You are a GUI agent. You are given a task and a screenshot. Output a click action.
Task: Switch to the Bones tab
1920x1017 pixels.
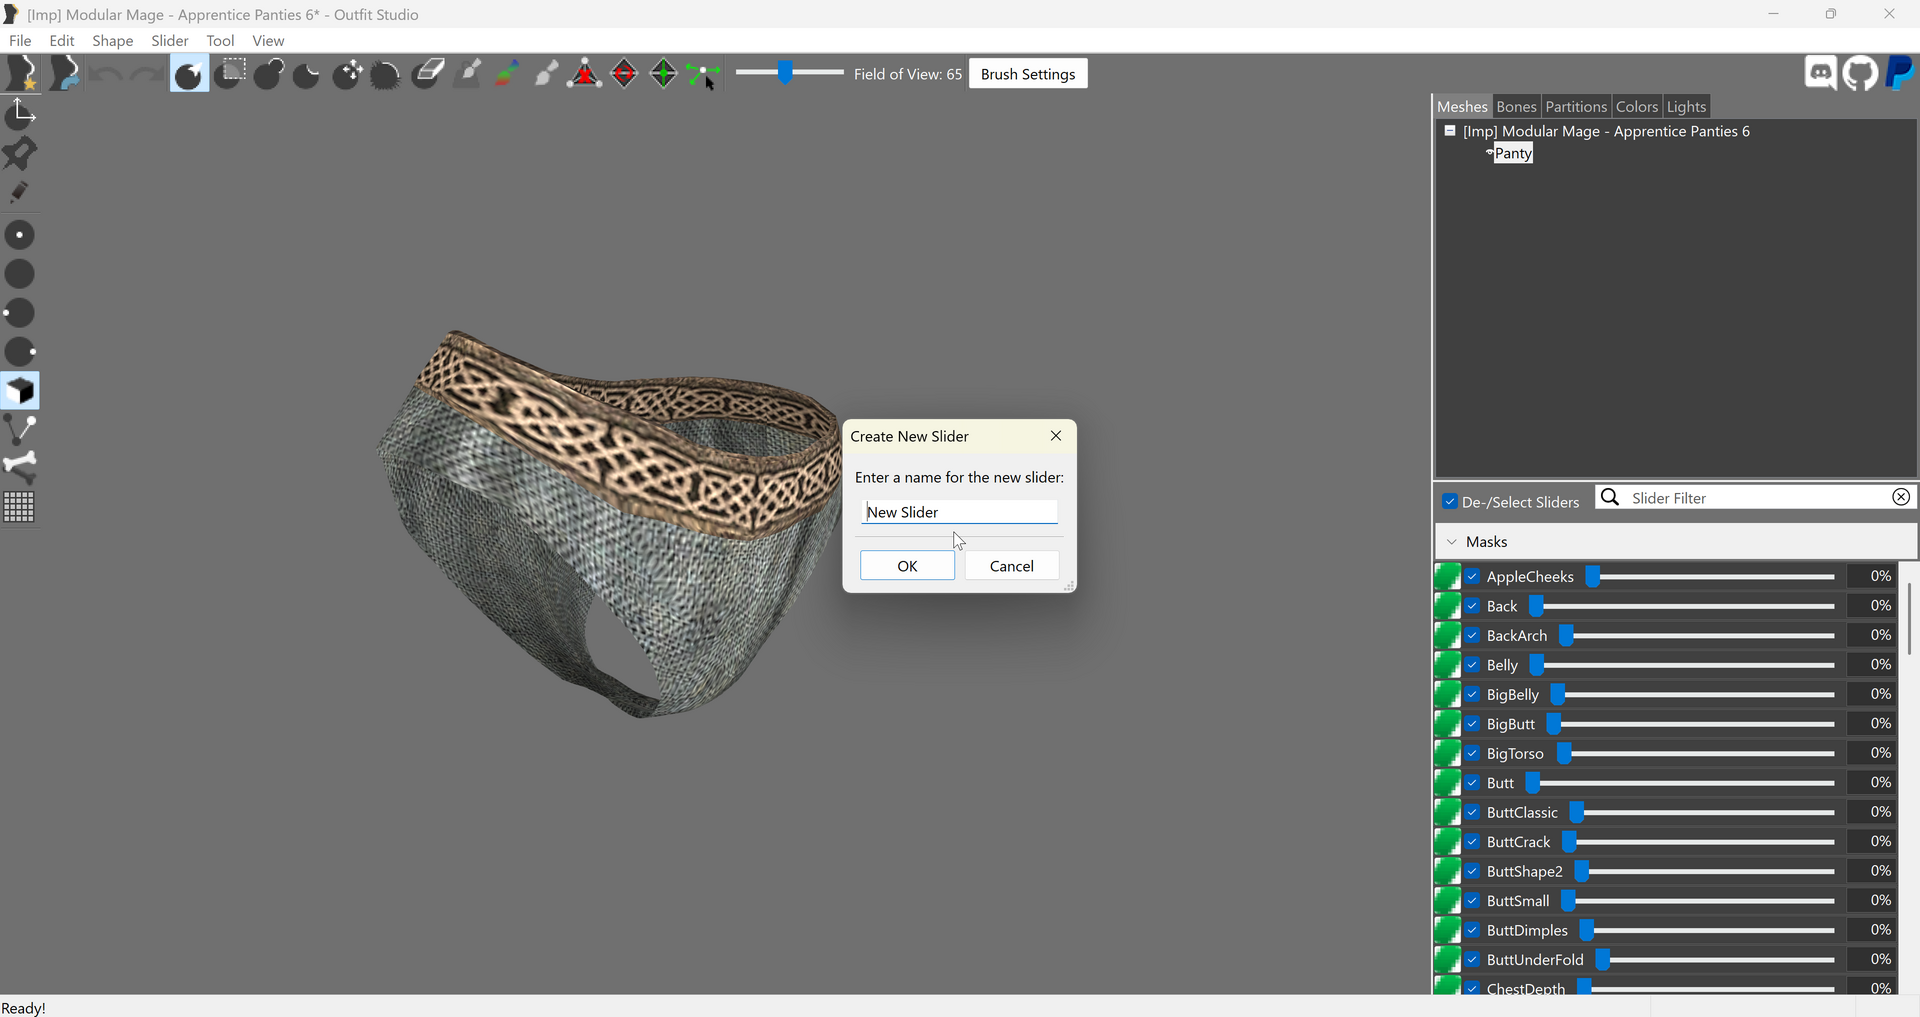click(x=1516, y=107)
